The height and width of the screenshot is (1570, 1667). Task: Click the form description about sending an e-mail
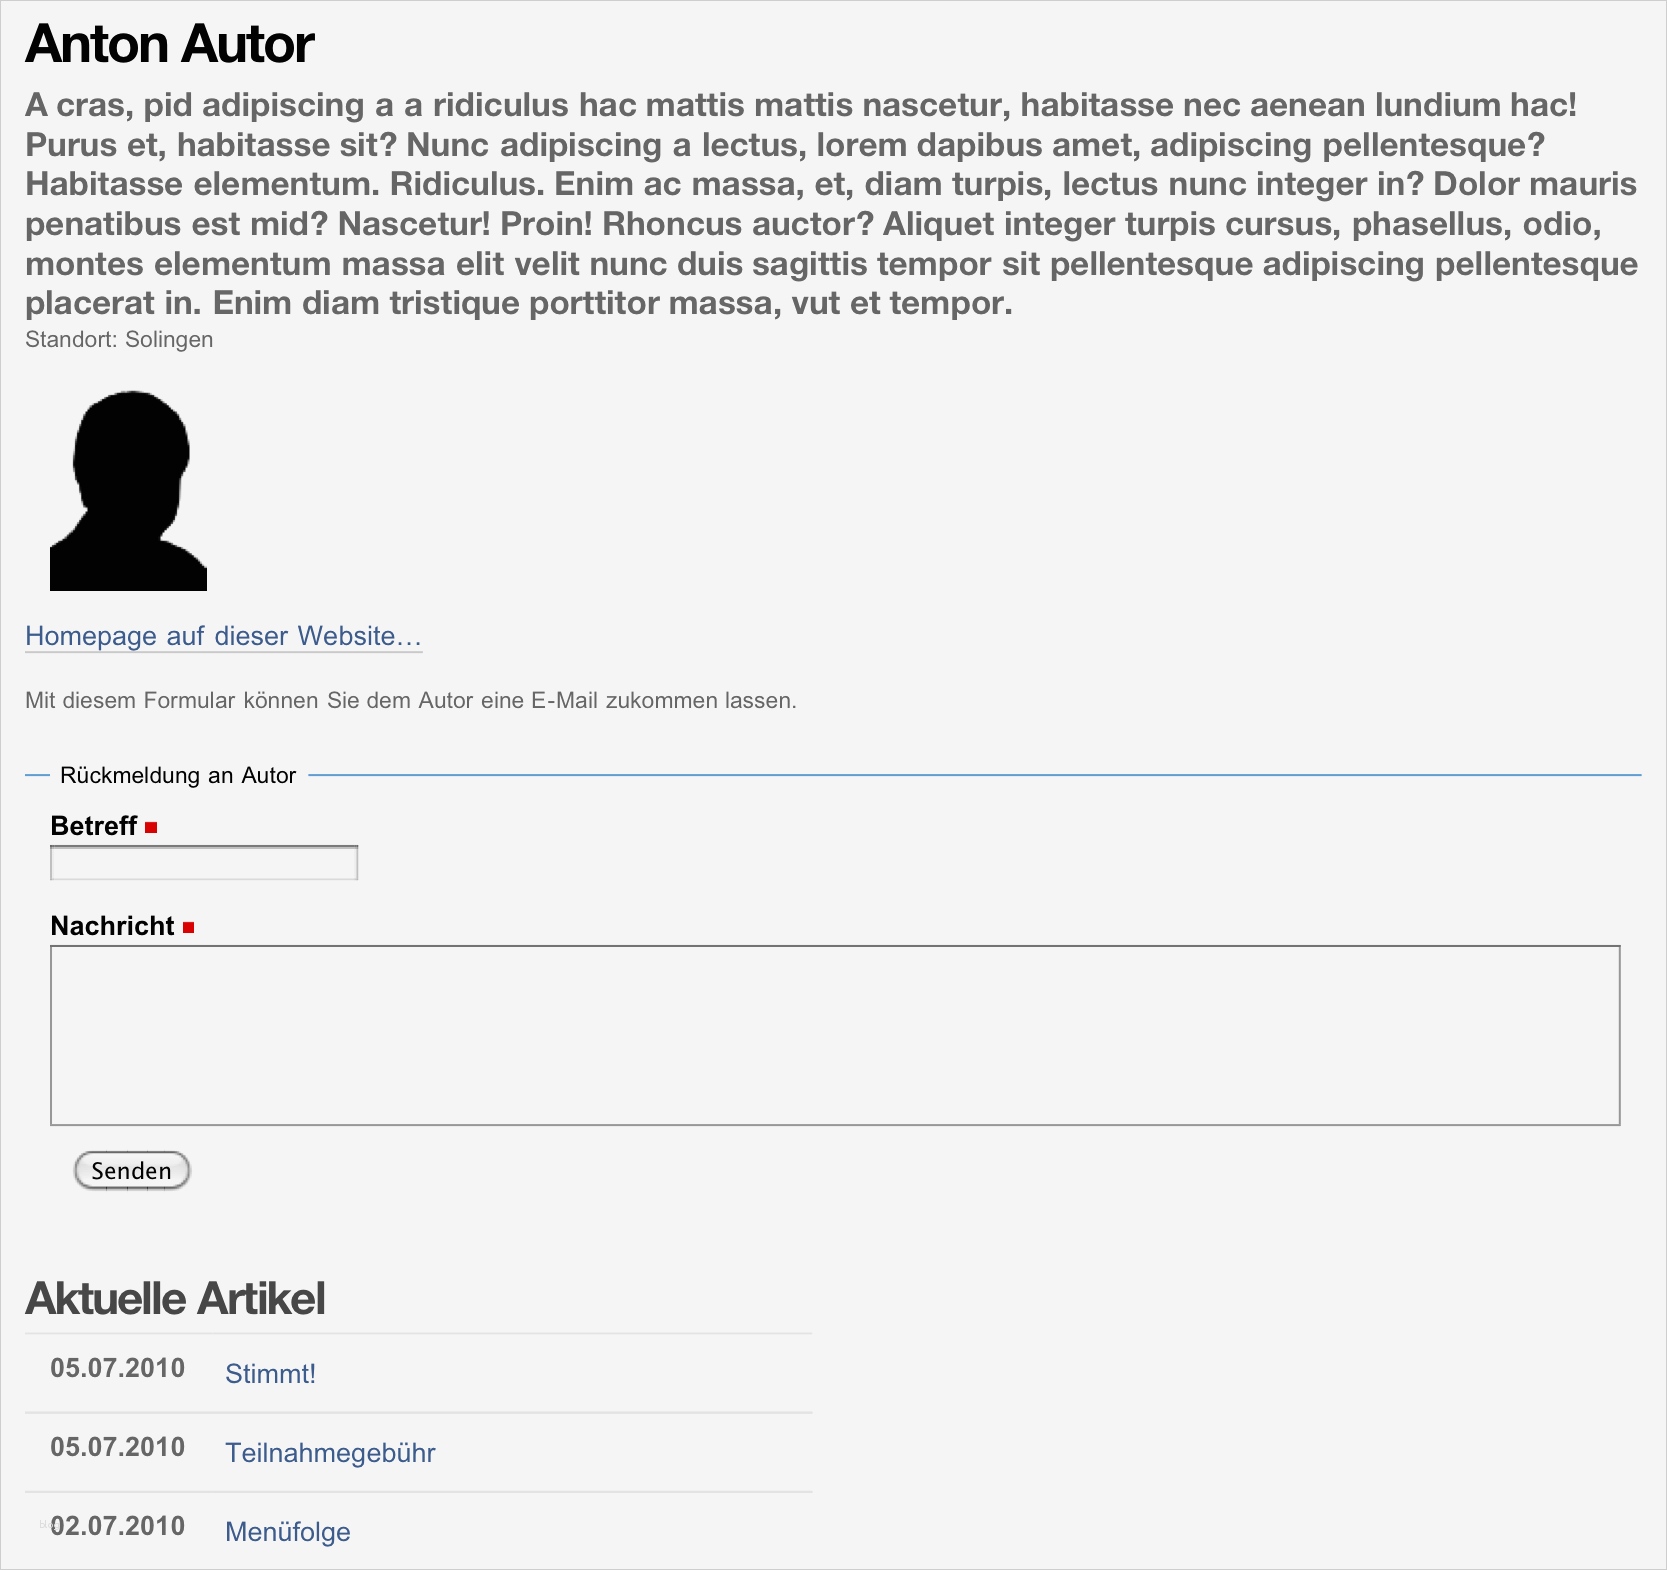click(411, 700)
